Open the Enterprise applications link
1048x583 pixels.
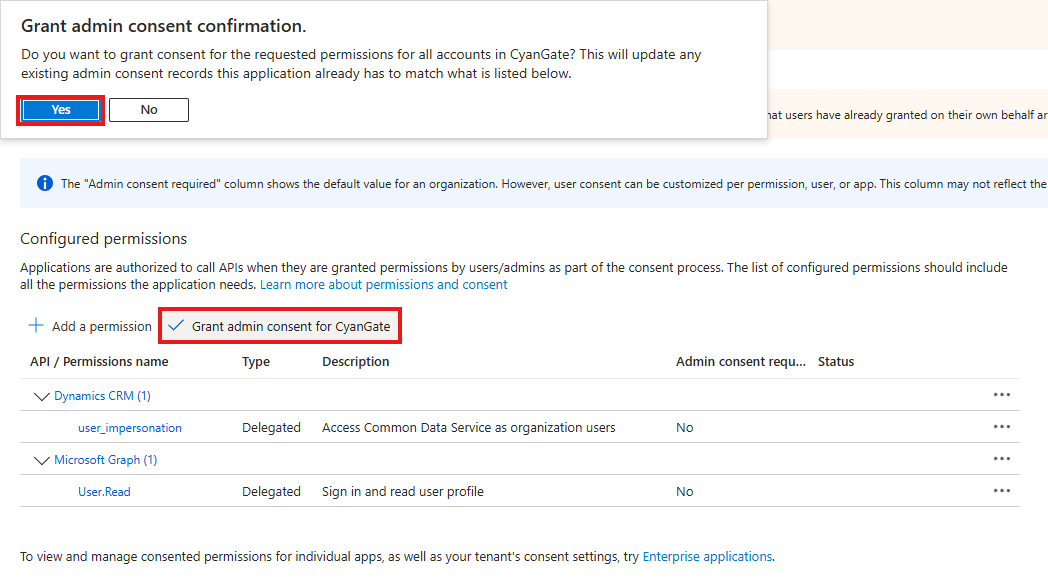[x=707, y=556]
